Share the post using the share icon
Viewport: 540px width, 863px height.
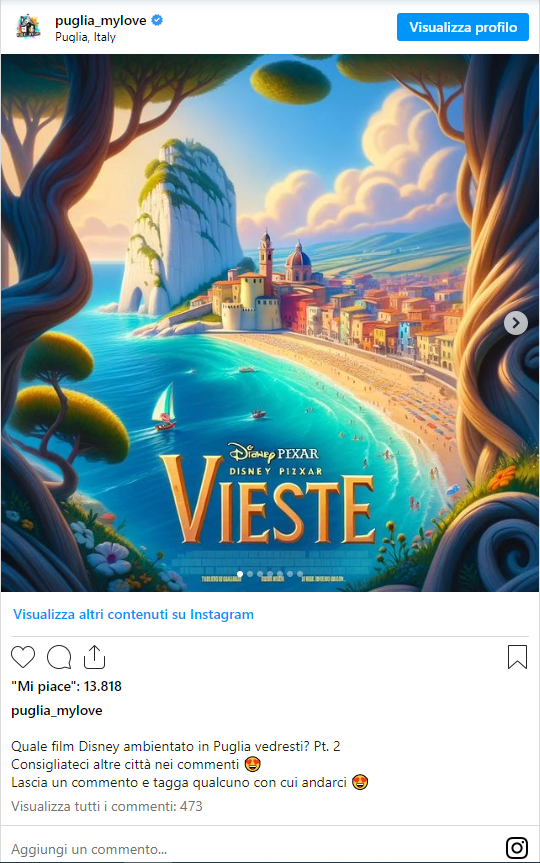pos(95,657)
